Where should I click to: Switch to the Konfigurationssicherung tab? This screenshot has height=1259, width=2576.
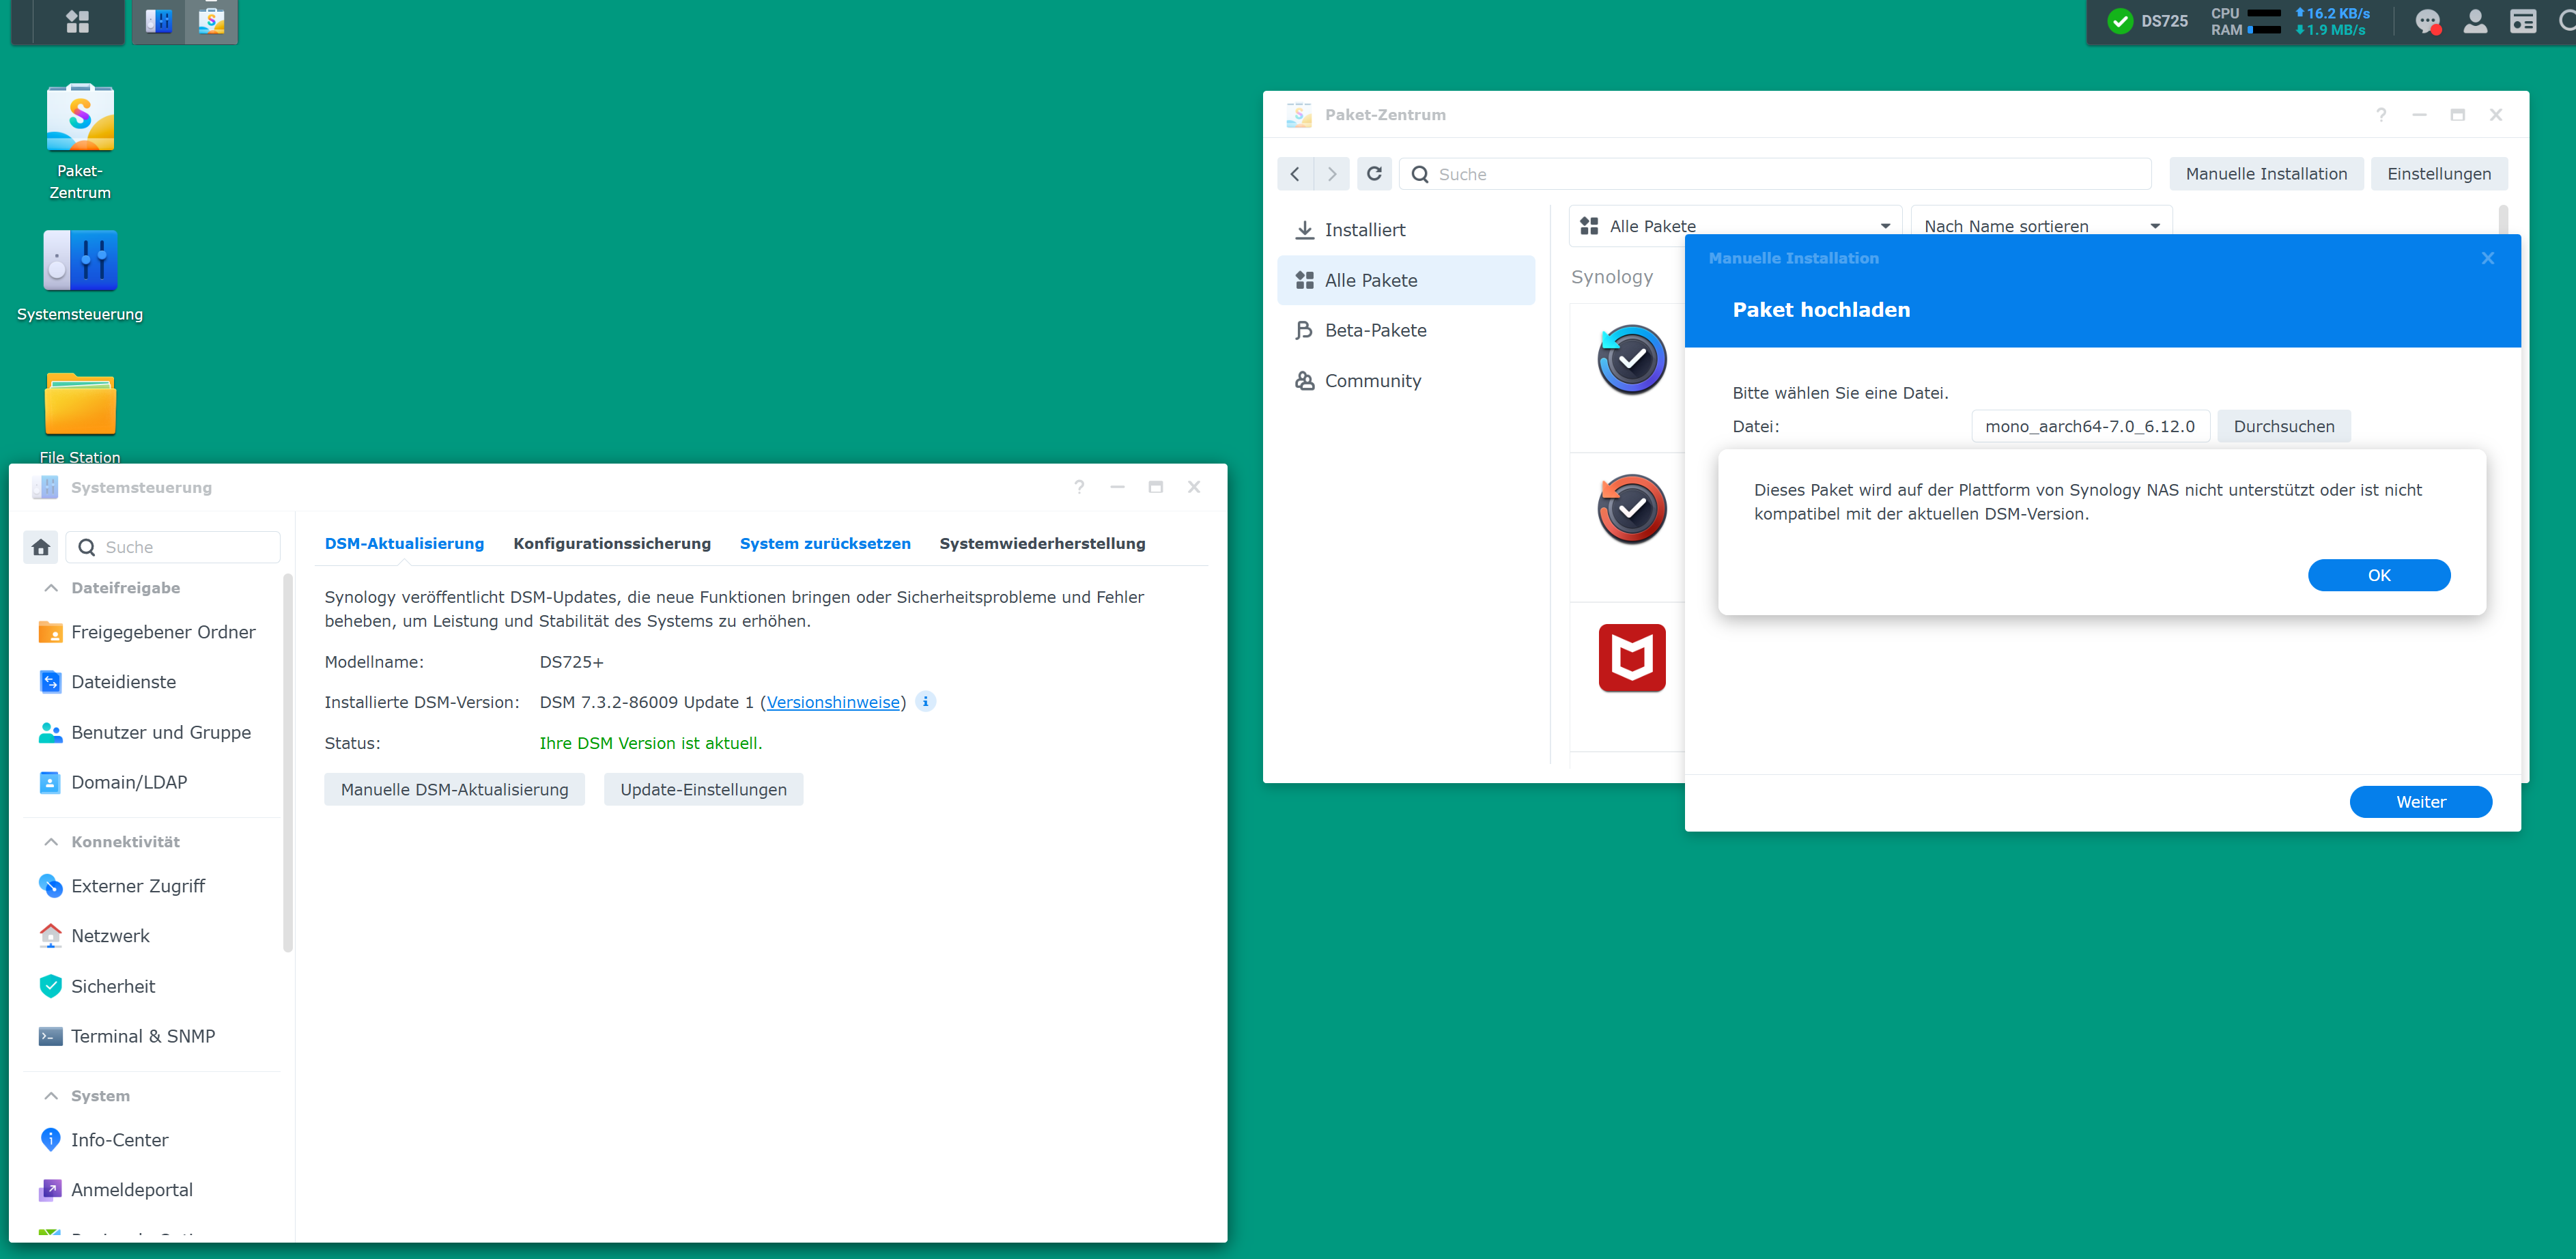611,543
